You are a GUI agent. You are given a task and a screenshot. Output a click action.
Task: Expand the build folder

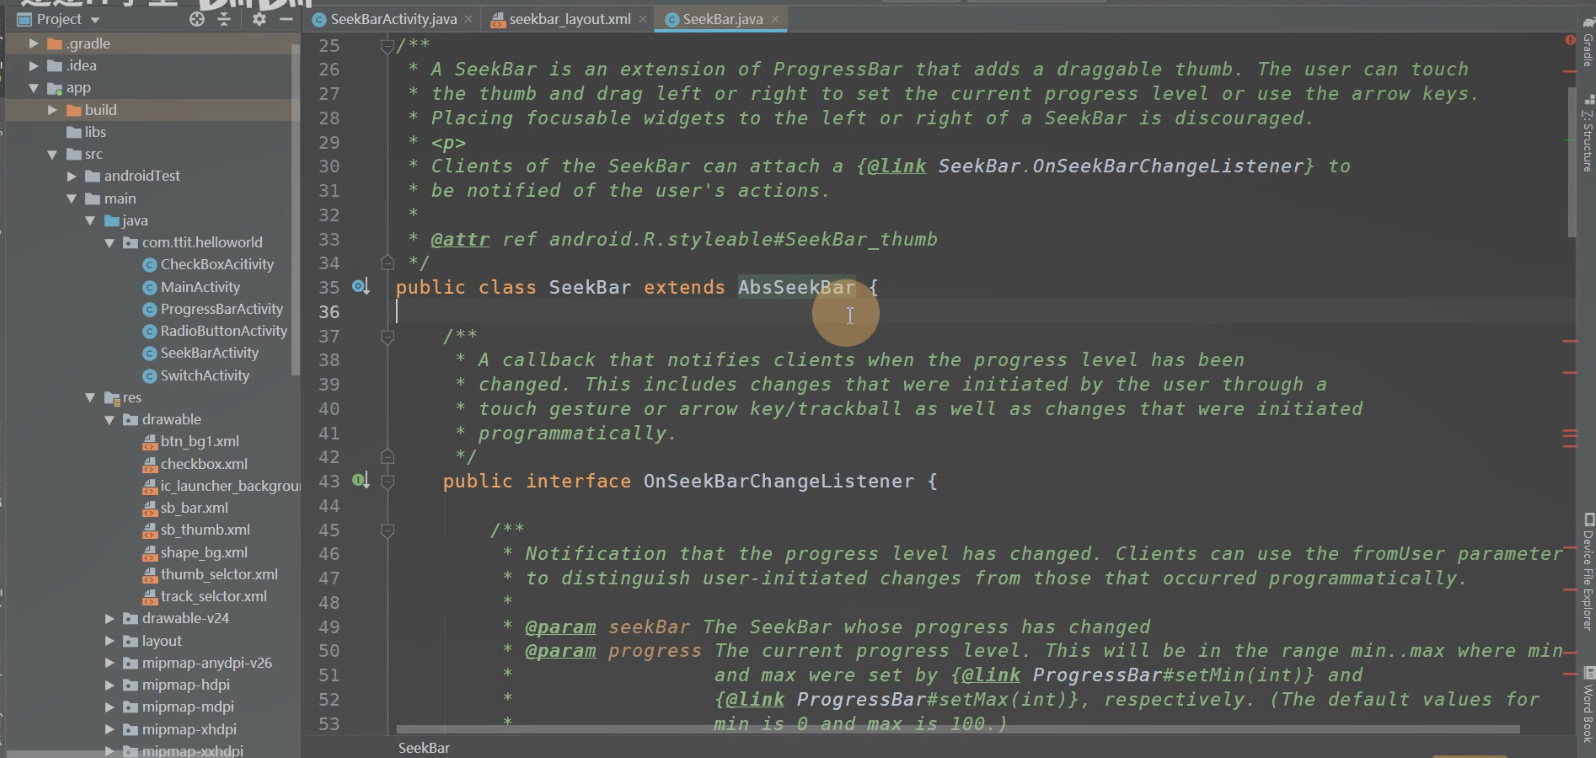coord(52,110)
